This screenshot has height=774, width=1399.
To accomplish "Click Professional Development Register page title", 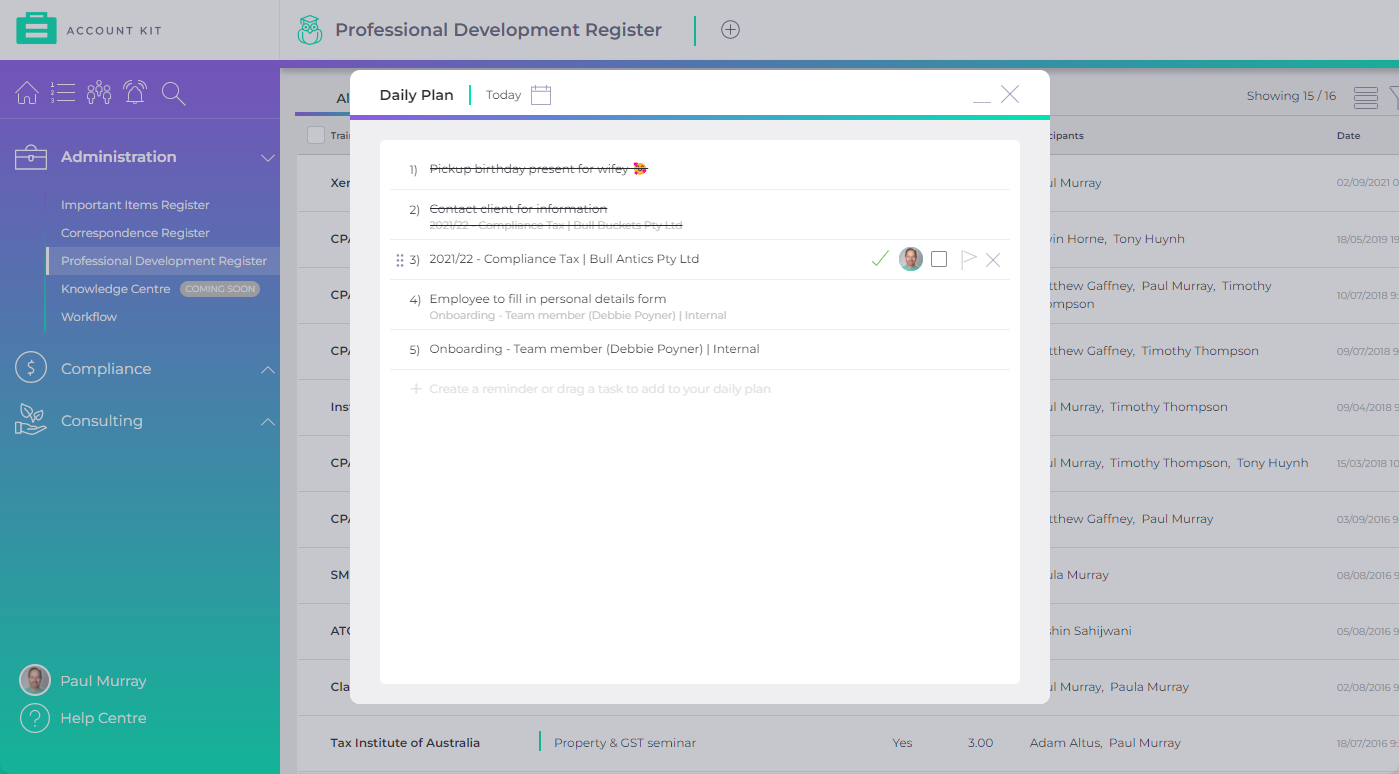I will [498, 30].
